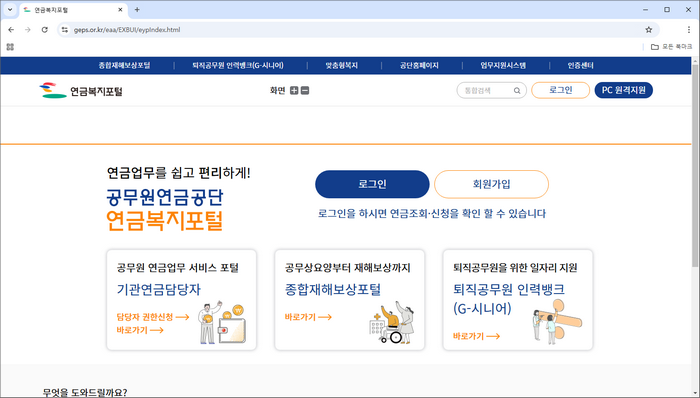This screenshot has height=398, width=700.
Task: Click the header 로그인 button
Action: pos(560,90)
